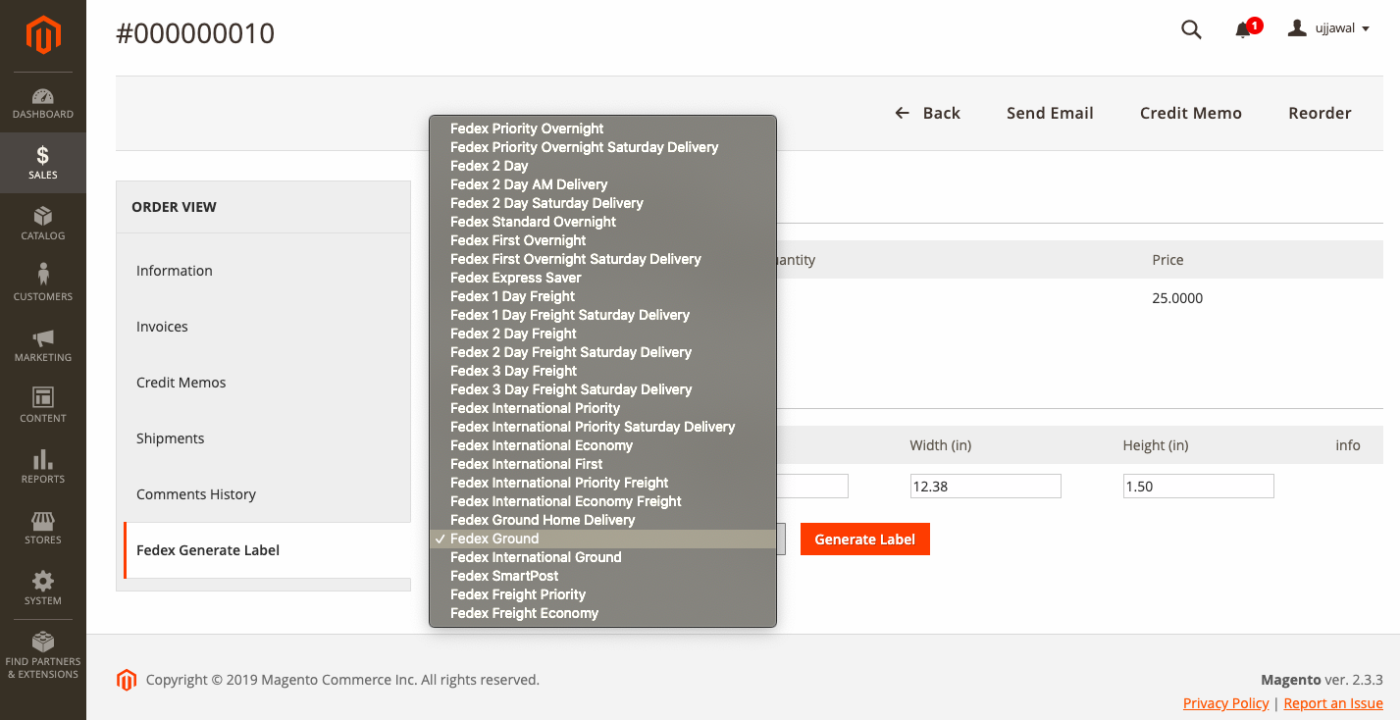Choose Fedex International Priority Saturday Delivery
The width and height of the screenshot is (1400, 720).
(x=603, y=427)
